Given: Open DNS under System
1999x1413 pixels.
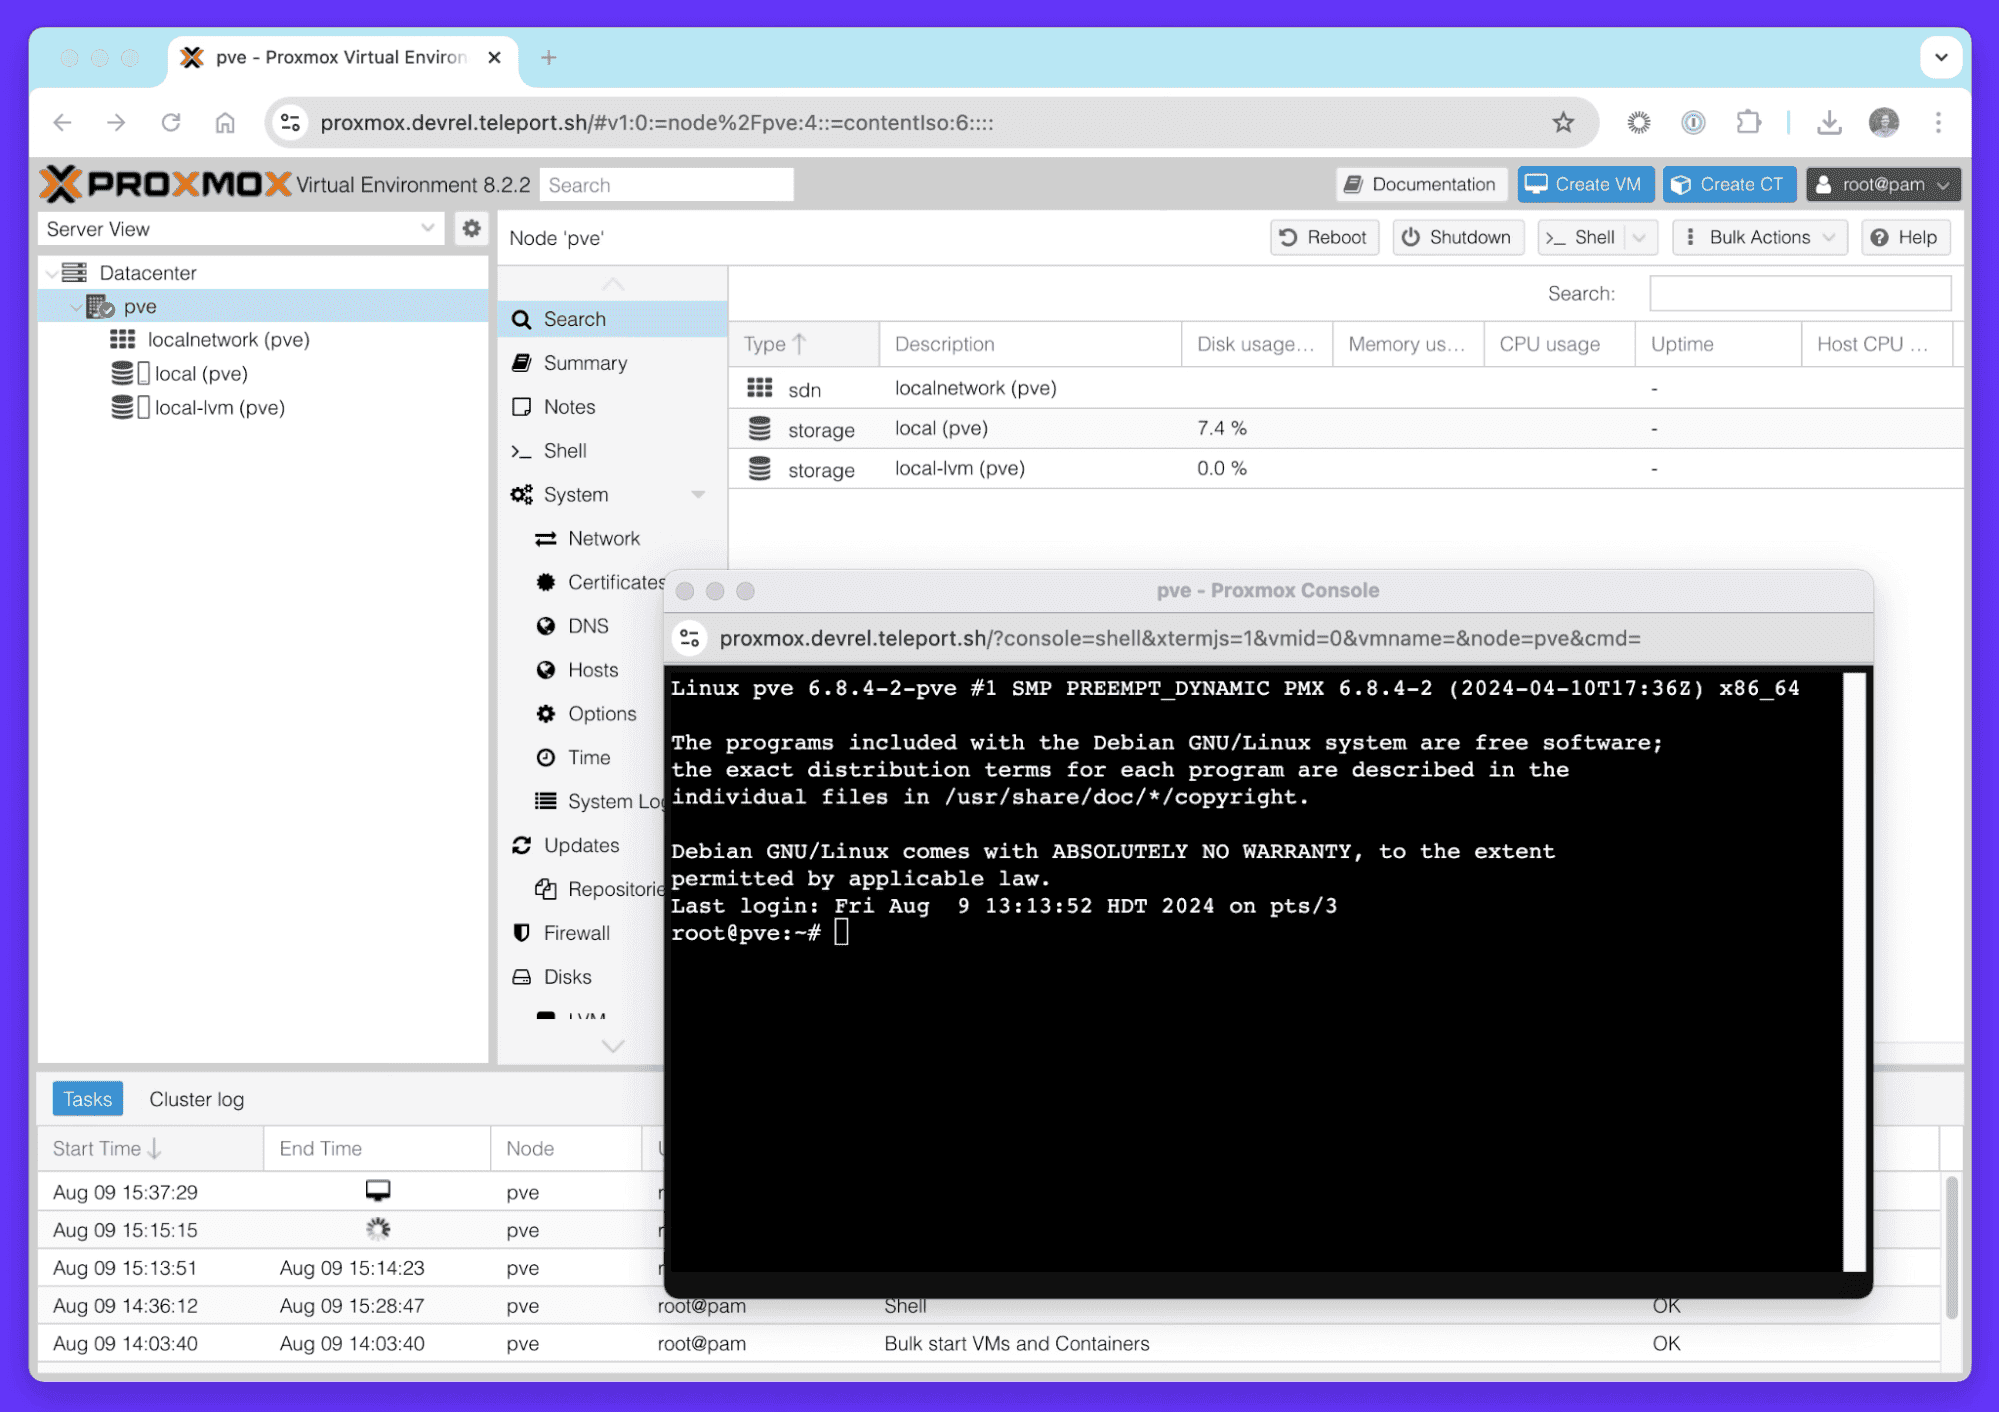Looking at the screenshot, I should click(588, 626).
